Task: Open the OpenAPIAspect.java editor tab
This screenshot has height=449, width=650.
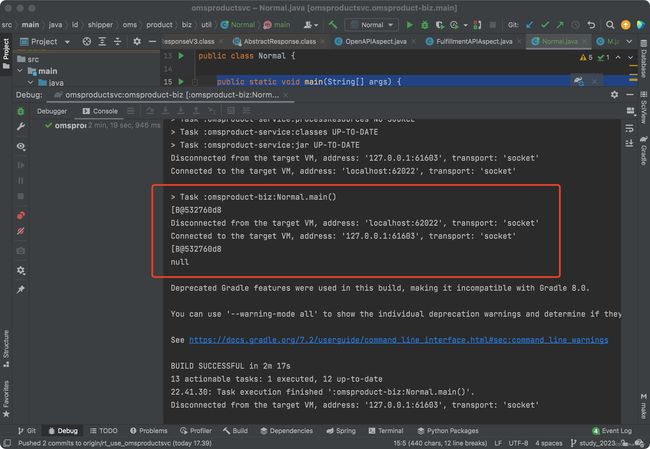Action: coord(371,41)
